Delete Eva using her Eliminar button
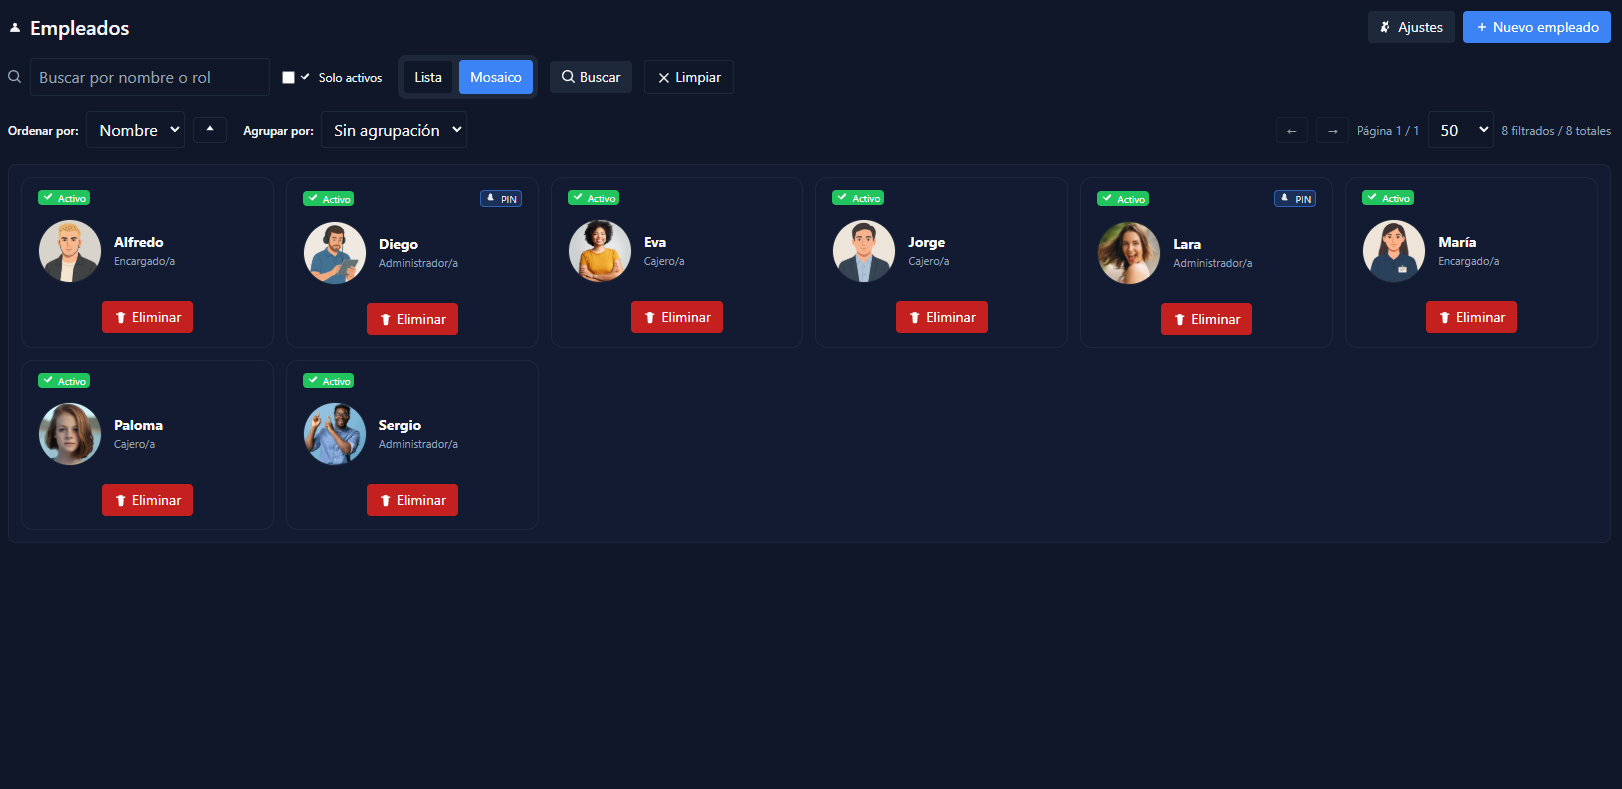This screenshot has width=1622, height=789. coord(677,317)
